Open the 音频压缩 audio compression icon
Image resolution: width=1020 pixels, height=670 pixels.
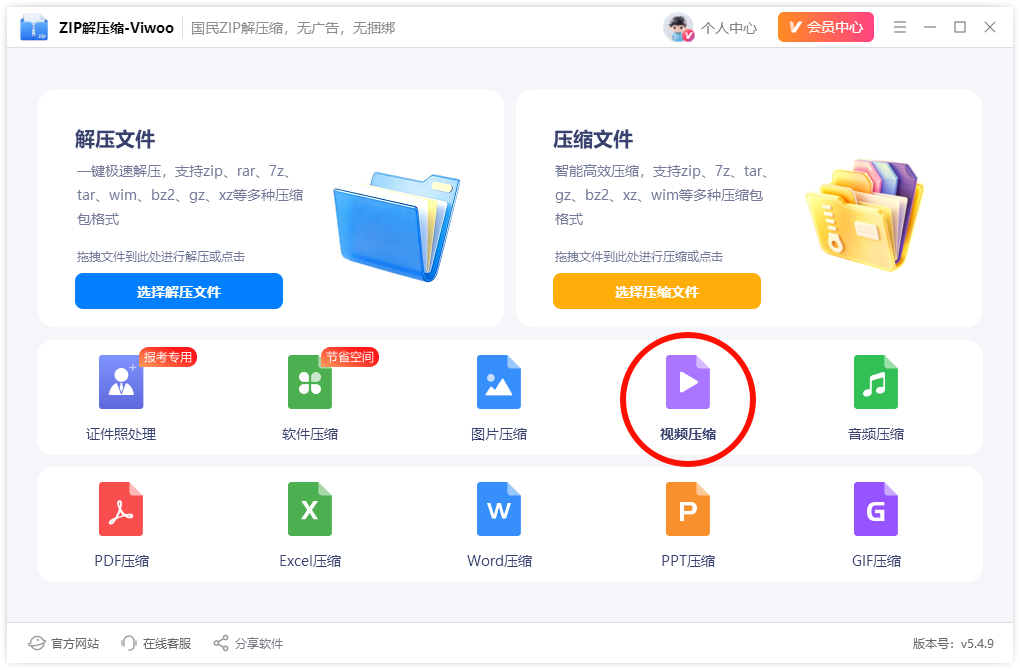click(876, 382)
